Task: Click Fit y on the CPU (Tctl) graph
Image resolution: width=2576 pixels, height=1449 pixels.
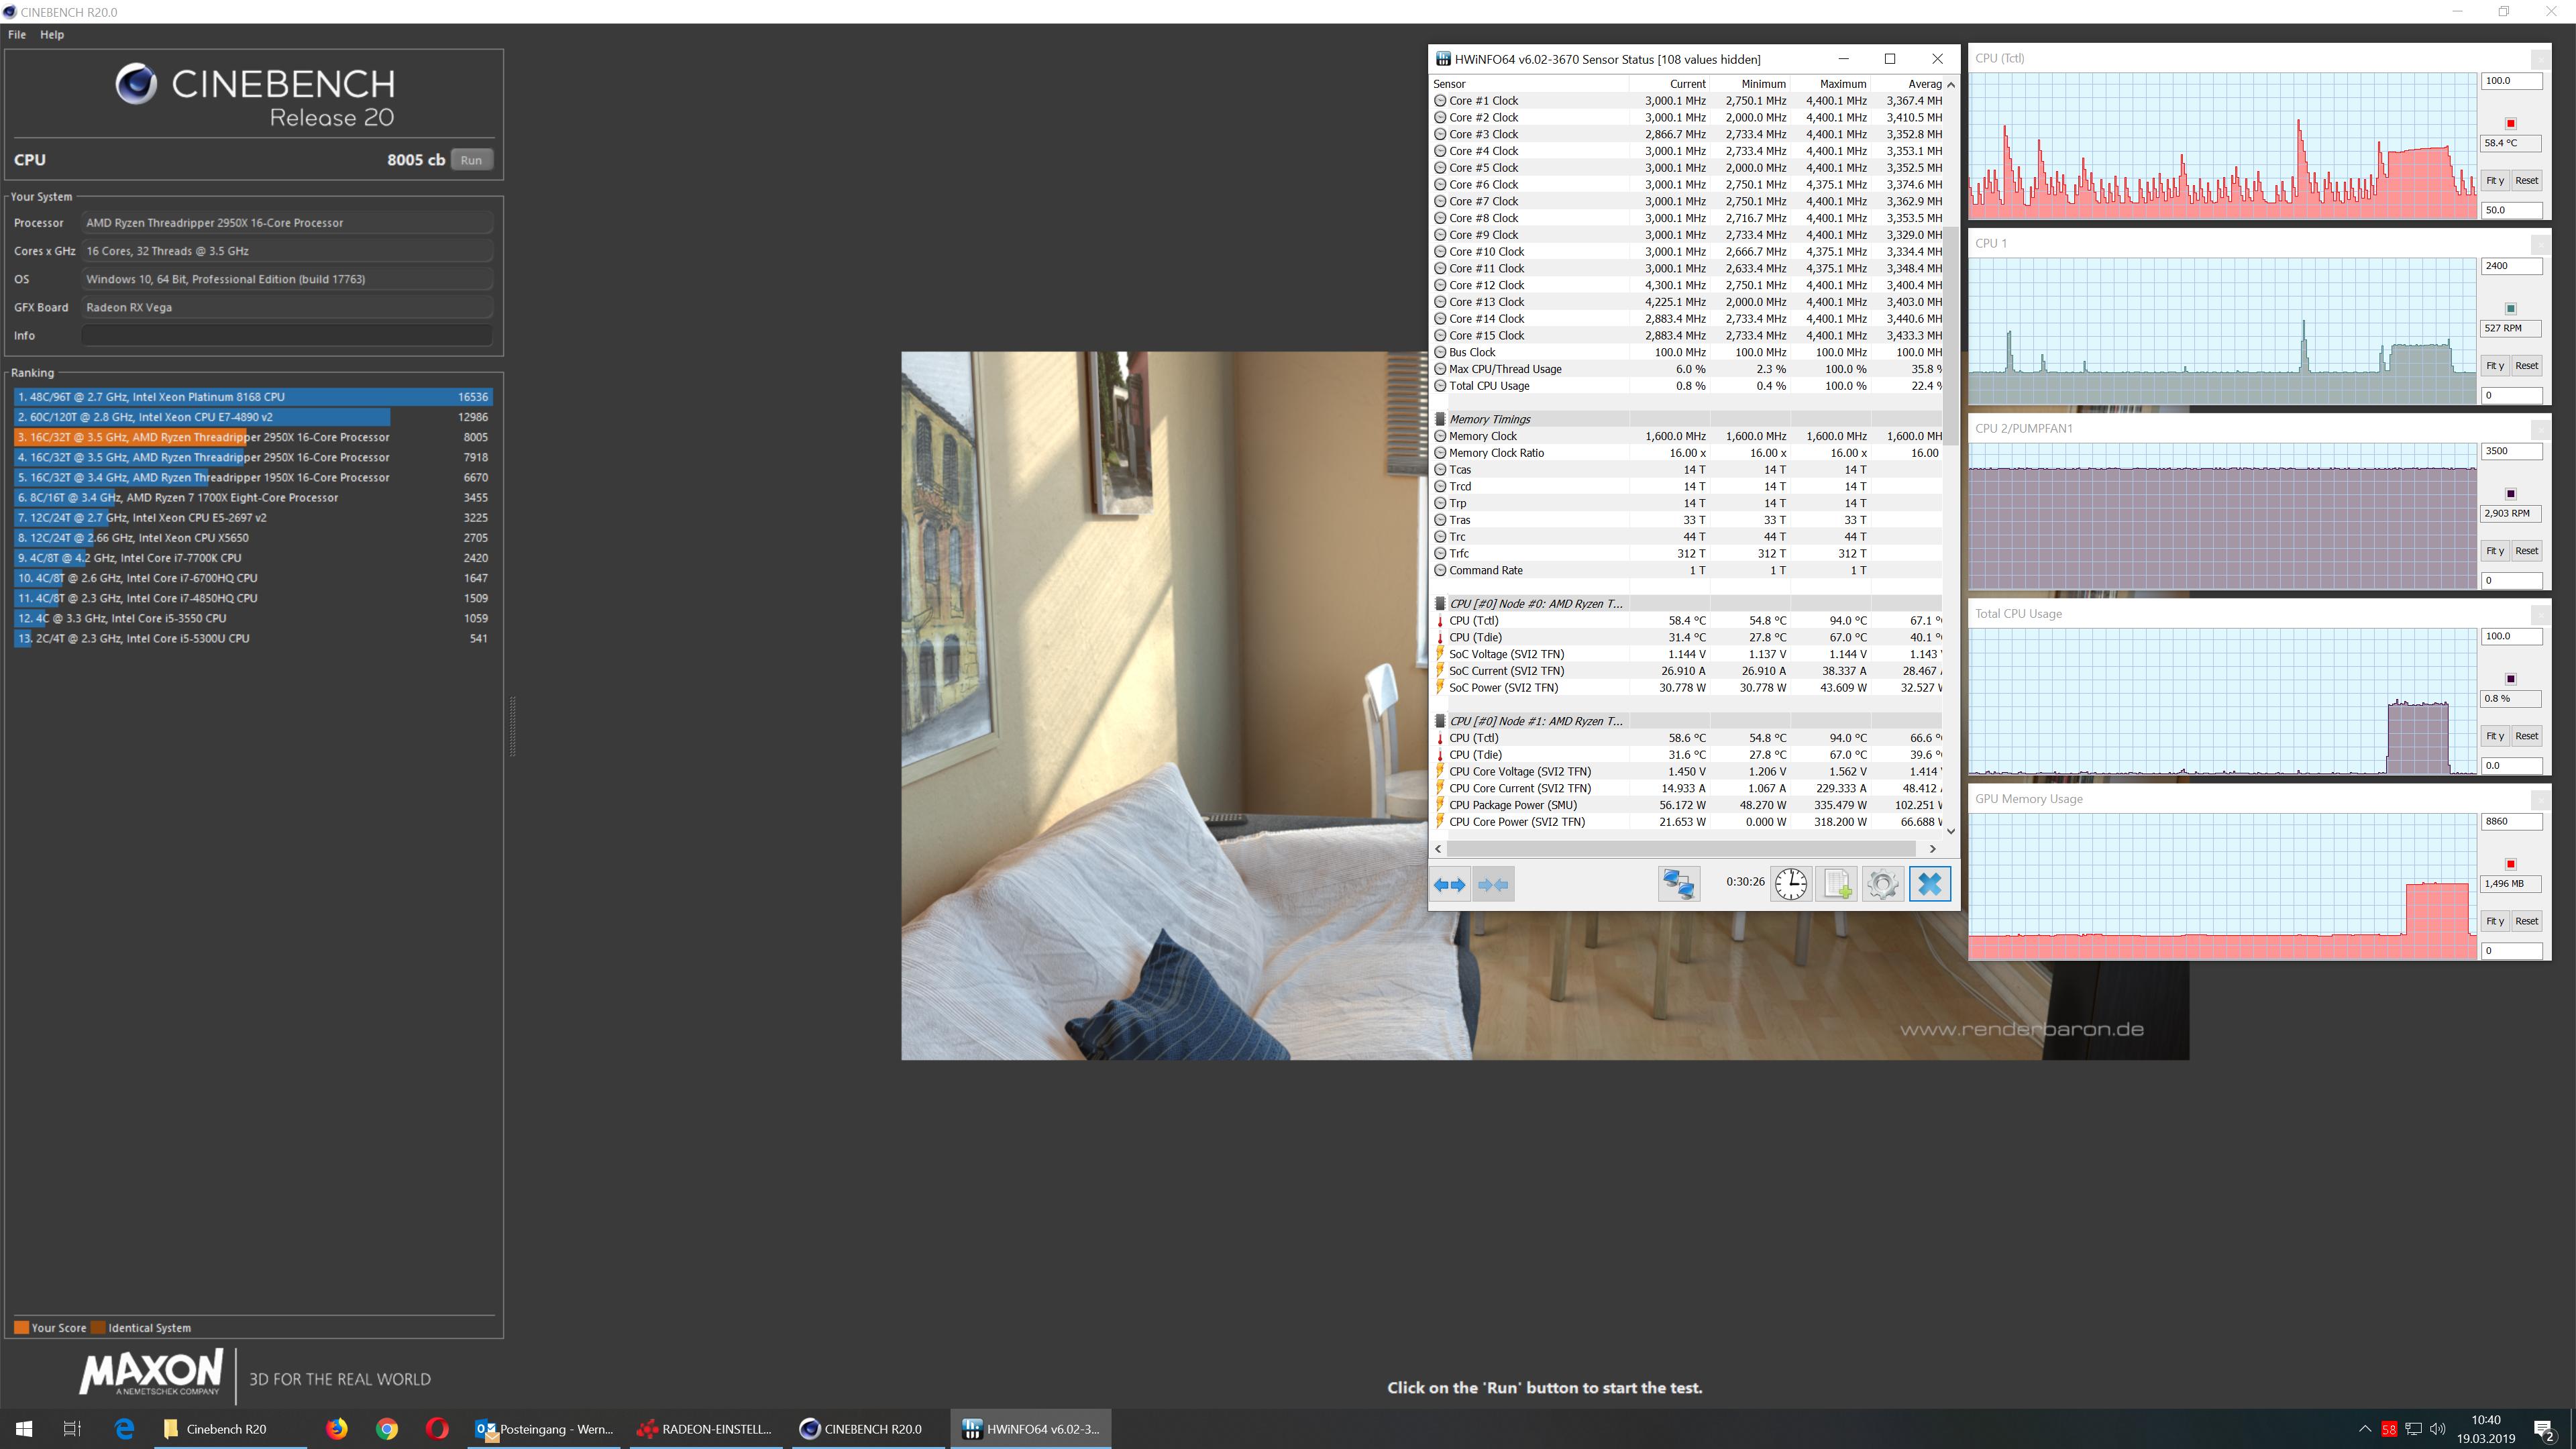Action: tap(2494, 181)
